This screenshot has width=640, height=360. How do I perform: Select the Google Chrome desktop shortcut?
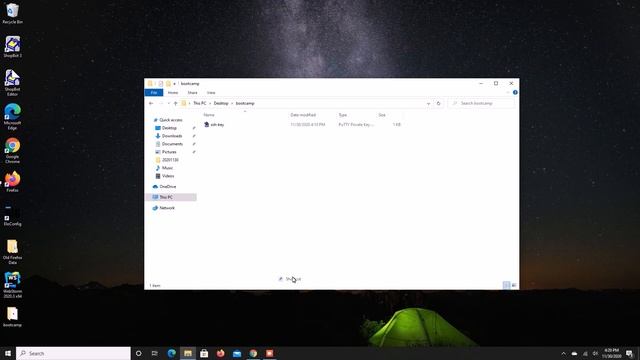click(x=12, y=151)
